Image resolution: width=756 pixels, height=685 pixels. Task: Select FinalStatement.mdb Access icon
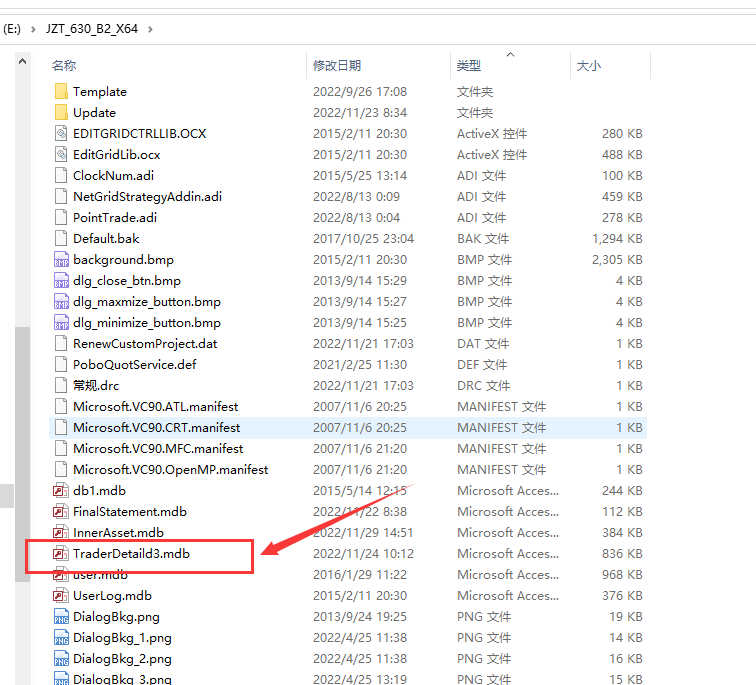61,511
